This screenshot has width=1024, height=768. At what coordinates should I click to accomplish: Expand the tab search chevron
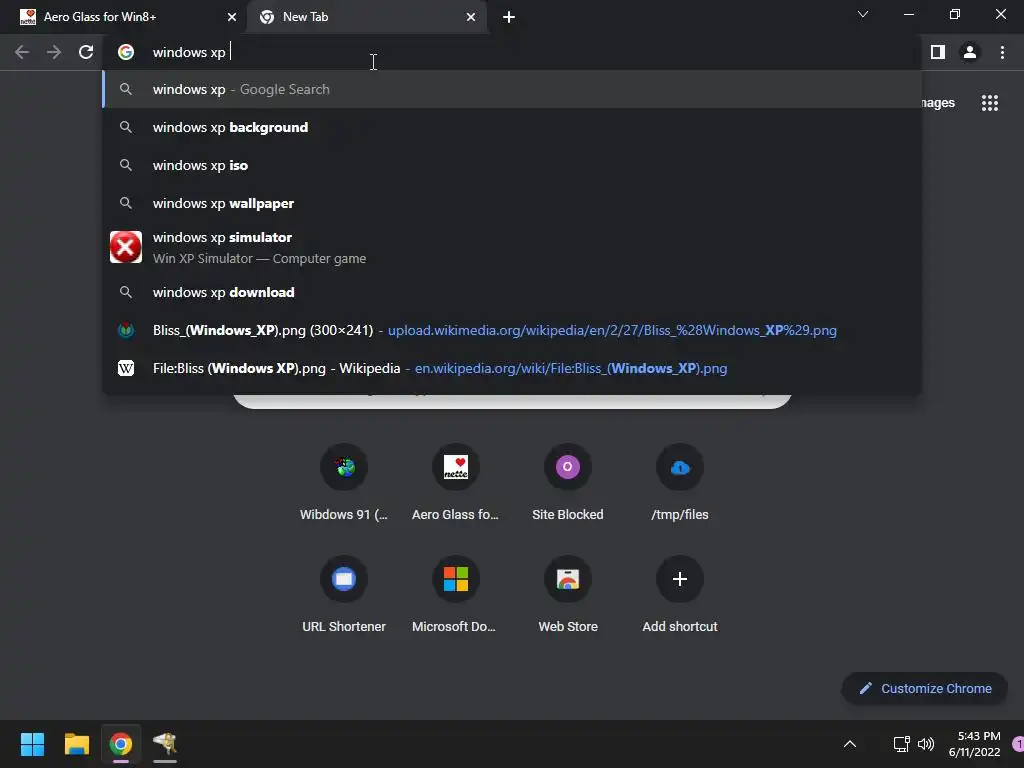click(x=863, y=14)
